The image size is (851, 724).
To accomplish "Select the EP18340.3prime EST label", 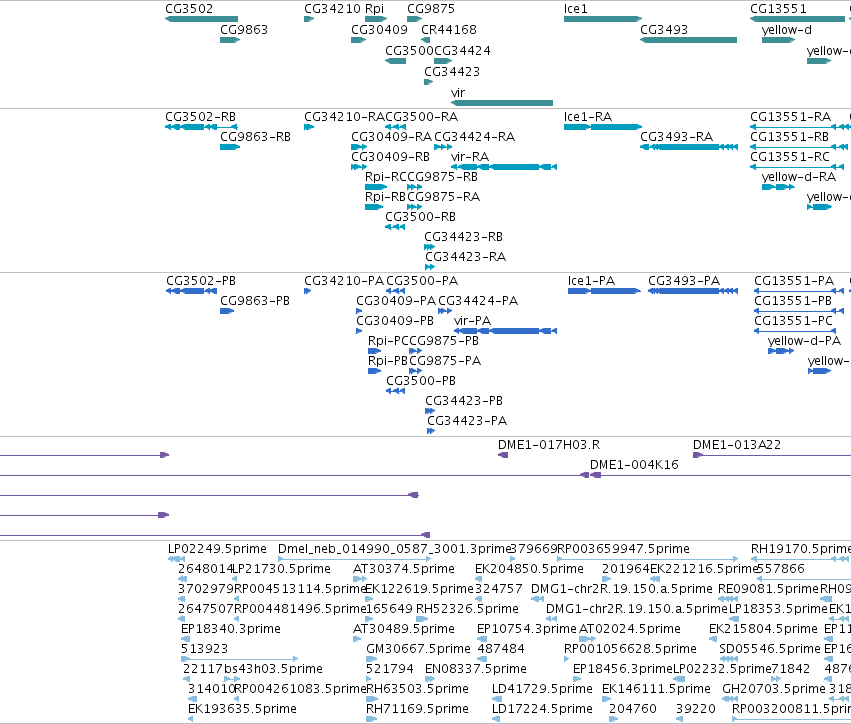I will click(x=231, y=629).
